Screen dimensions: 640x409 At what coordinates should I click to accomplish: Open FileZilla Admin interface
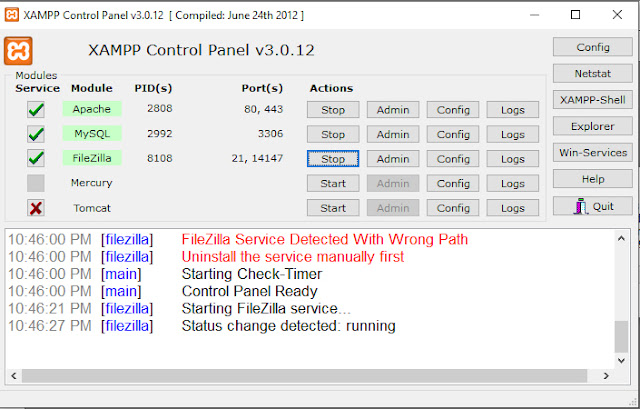click(393, 159)
